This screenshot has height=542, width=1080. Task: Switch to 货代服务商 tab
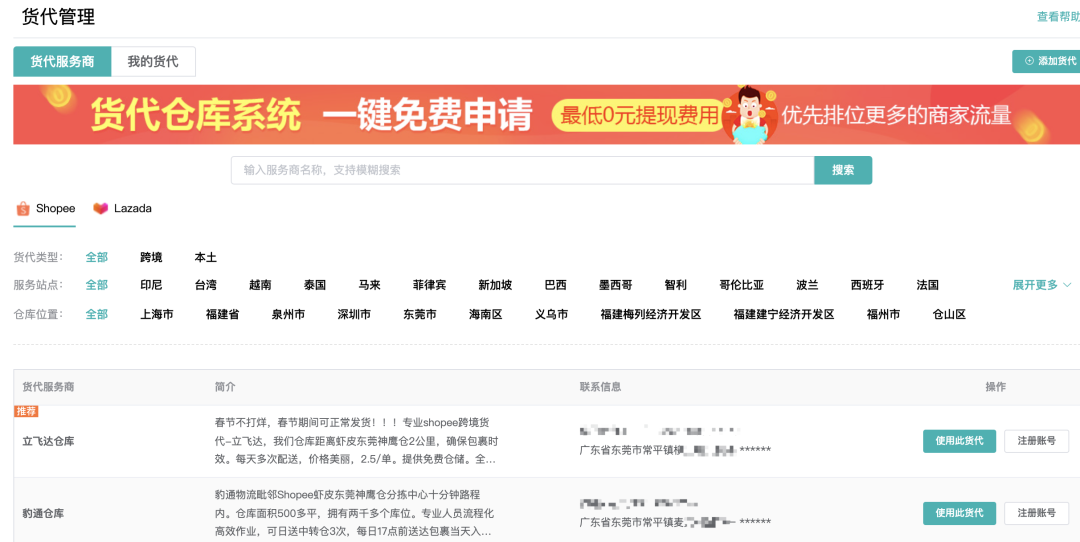coord(62,61)
